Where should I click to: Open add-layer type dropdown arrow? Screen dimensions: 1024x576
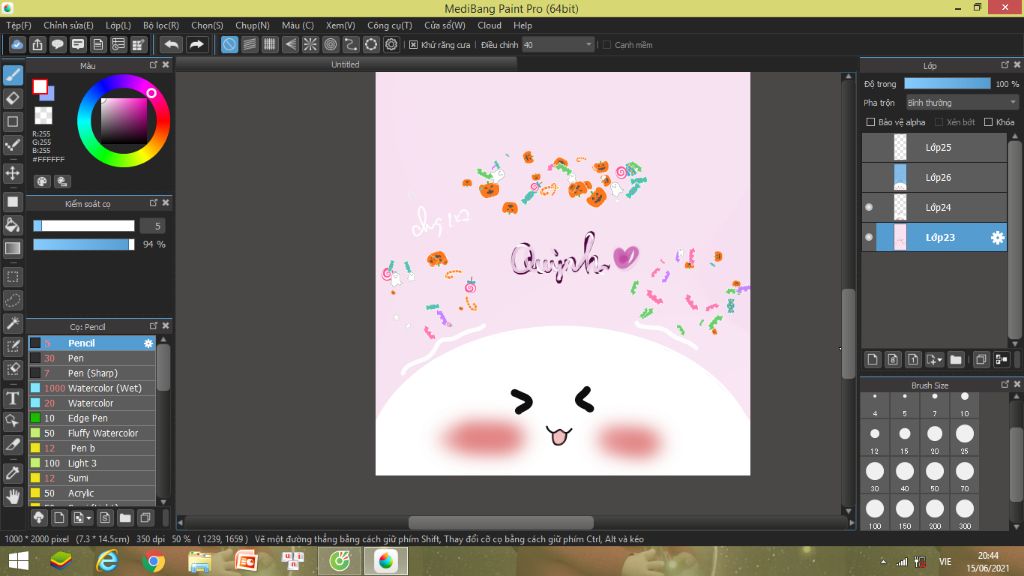click(940, 360)
